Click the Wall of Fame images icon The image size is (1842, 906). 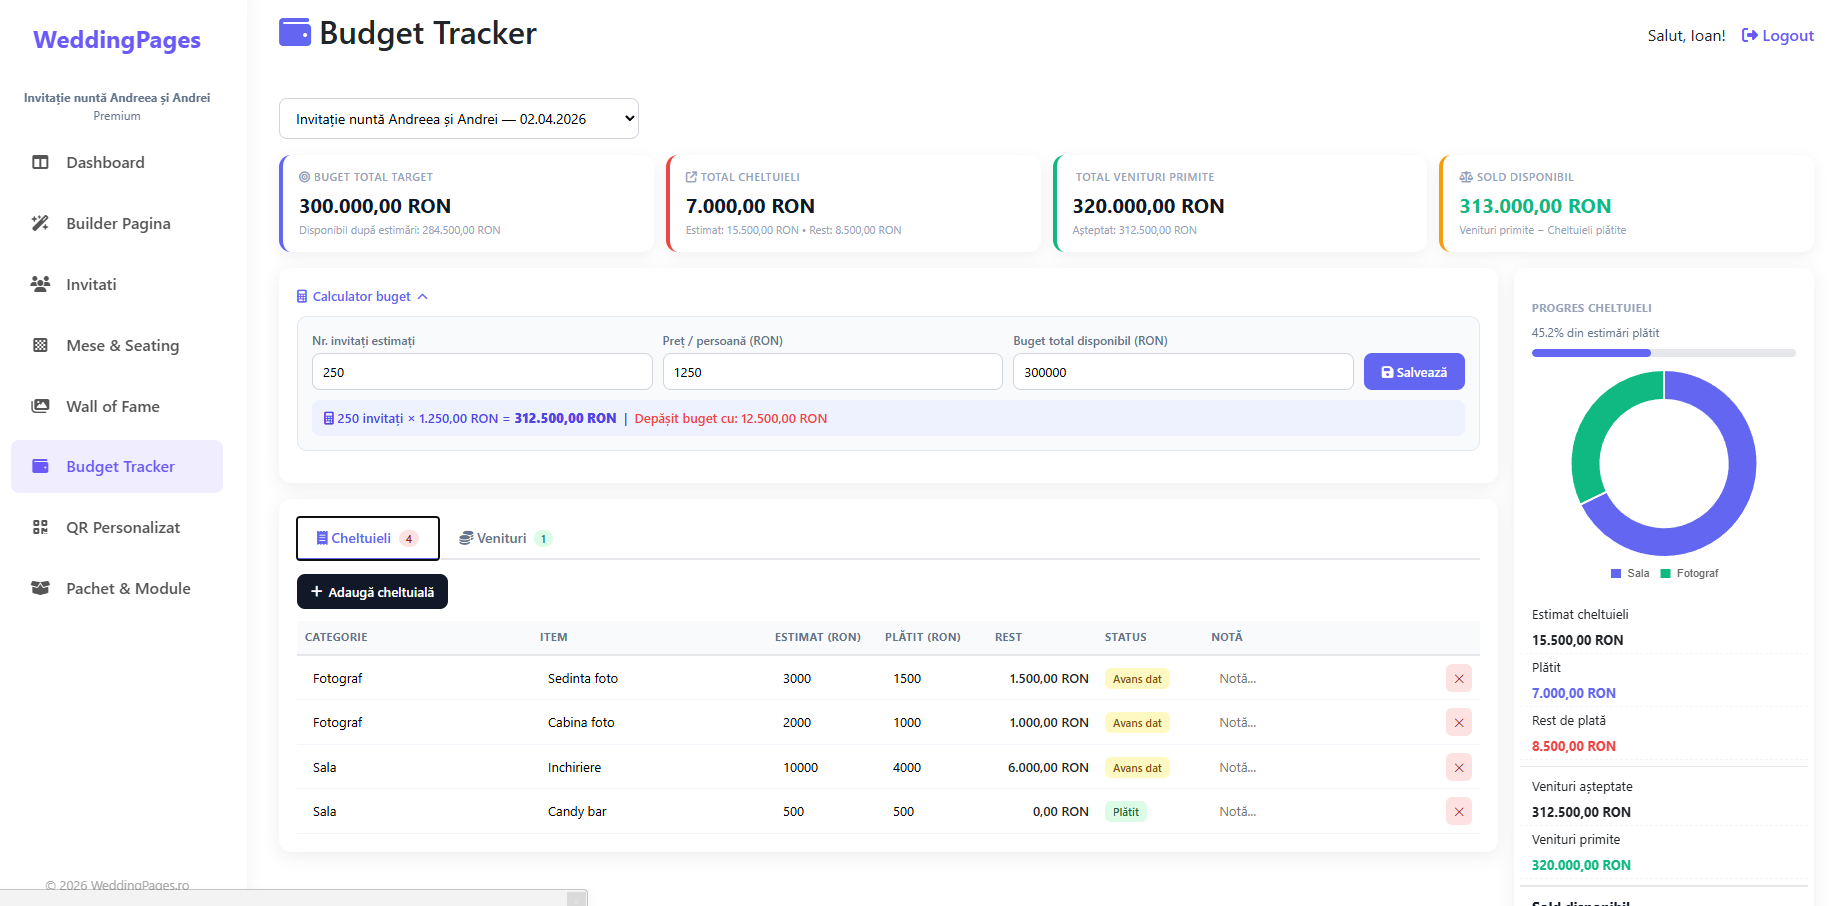(40, 407)
